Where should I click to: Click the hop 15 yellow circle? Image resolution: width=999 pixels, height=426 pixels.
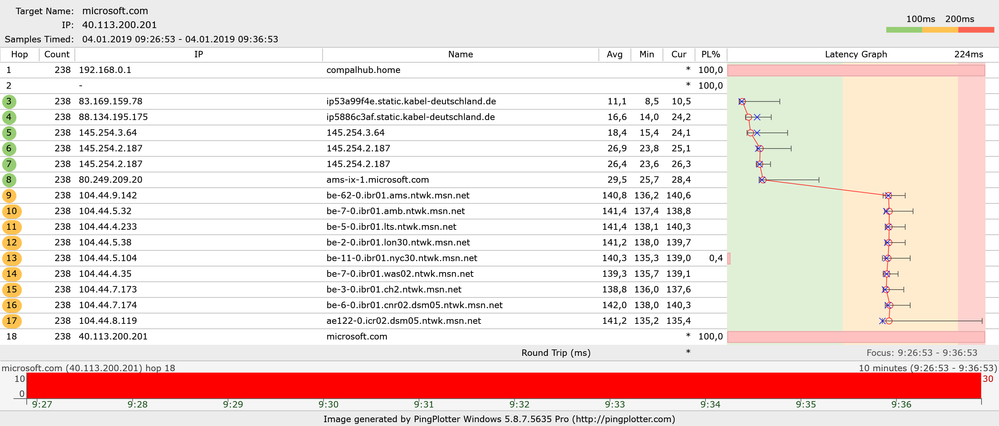(12, 289)
